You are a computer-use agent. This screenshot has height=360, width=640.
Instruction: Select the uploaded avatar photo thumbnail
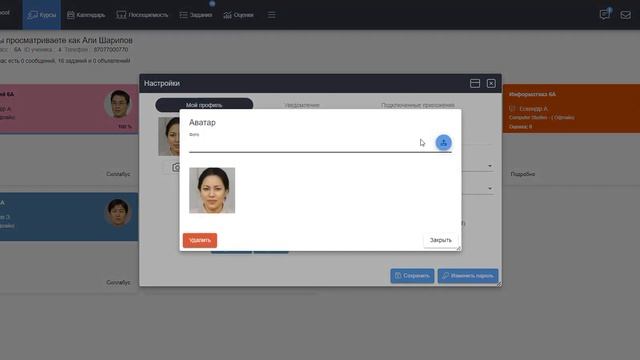click(x=212, y=190)
